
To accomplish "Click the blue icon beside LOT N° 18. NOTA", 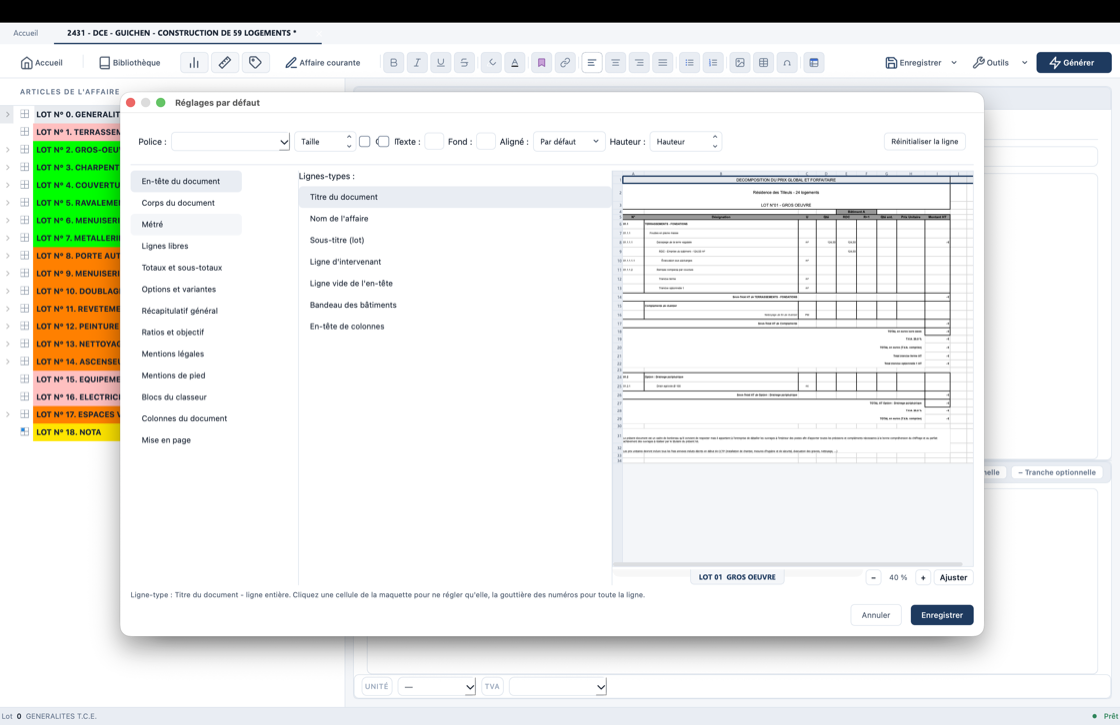I will click(x=24, y=431).
